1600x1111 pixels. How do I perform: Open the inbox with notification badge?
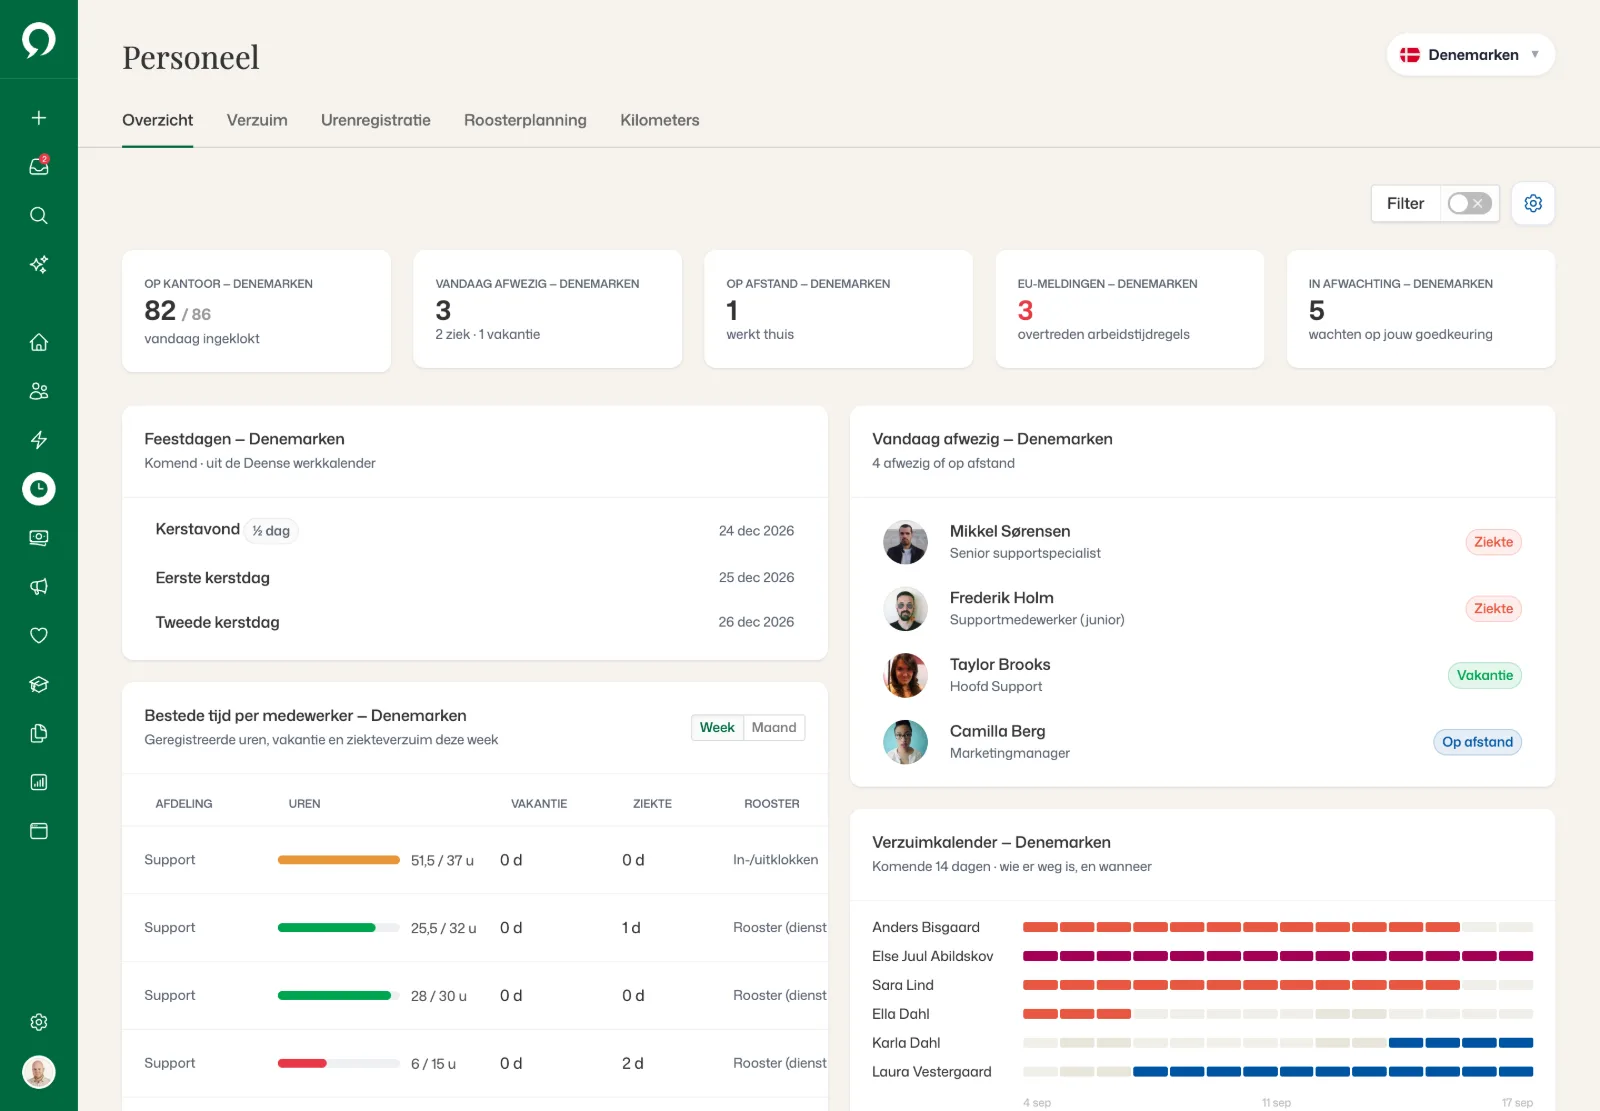click(39, 166)
